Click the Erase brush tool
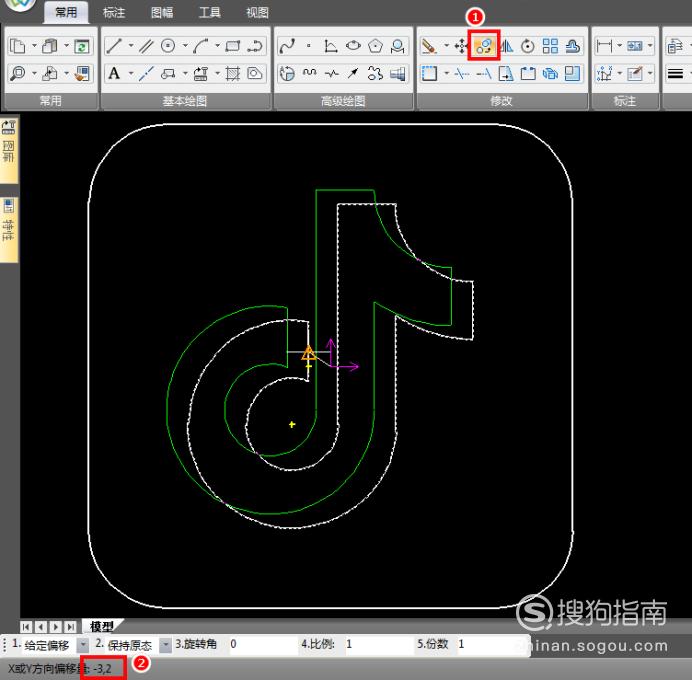This screenshot has width=692, height=680. point(429,45)
